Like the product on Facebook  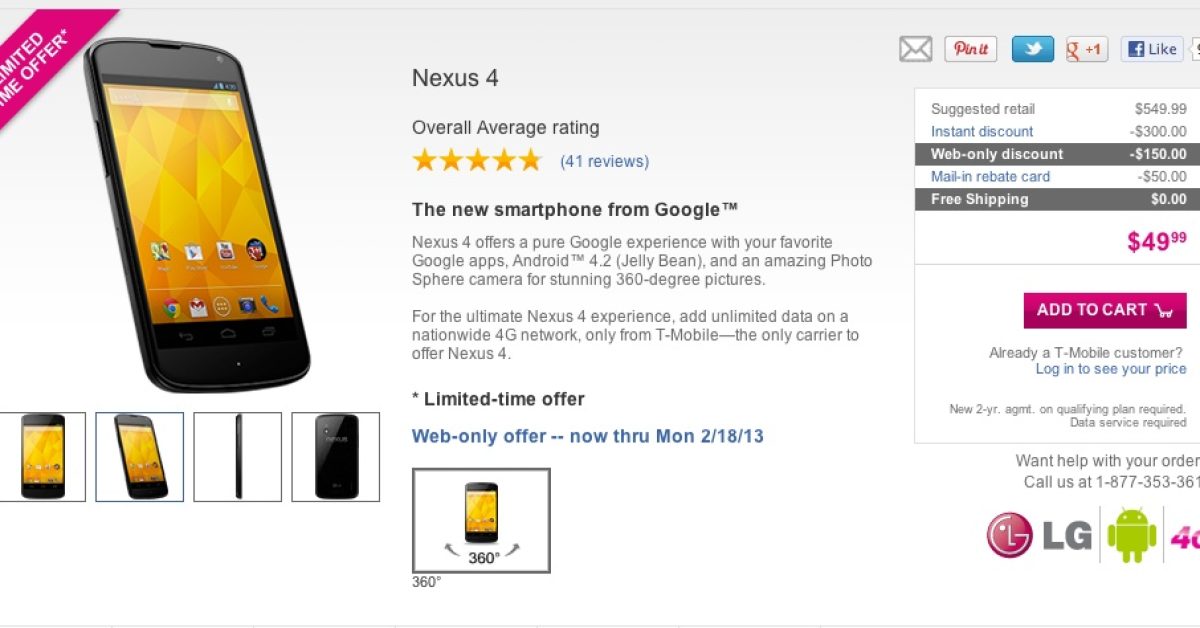tap(1152, 49)
